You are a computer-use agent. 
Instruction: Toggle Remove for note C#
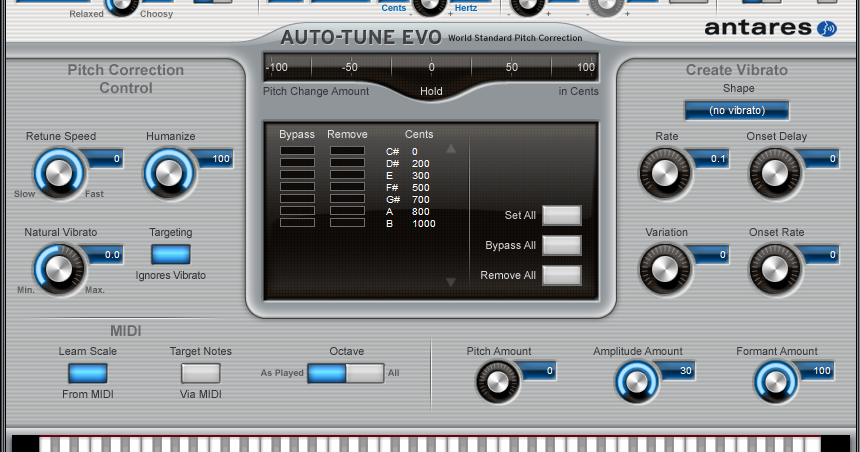pyautogui.click(x=347, y=151)
